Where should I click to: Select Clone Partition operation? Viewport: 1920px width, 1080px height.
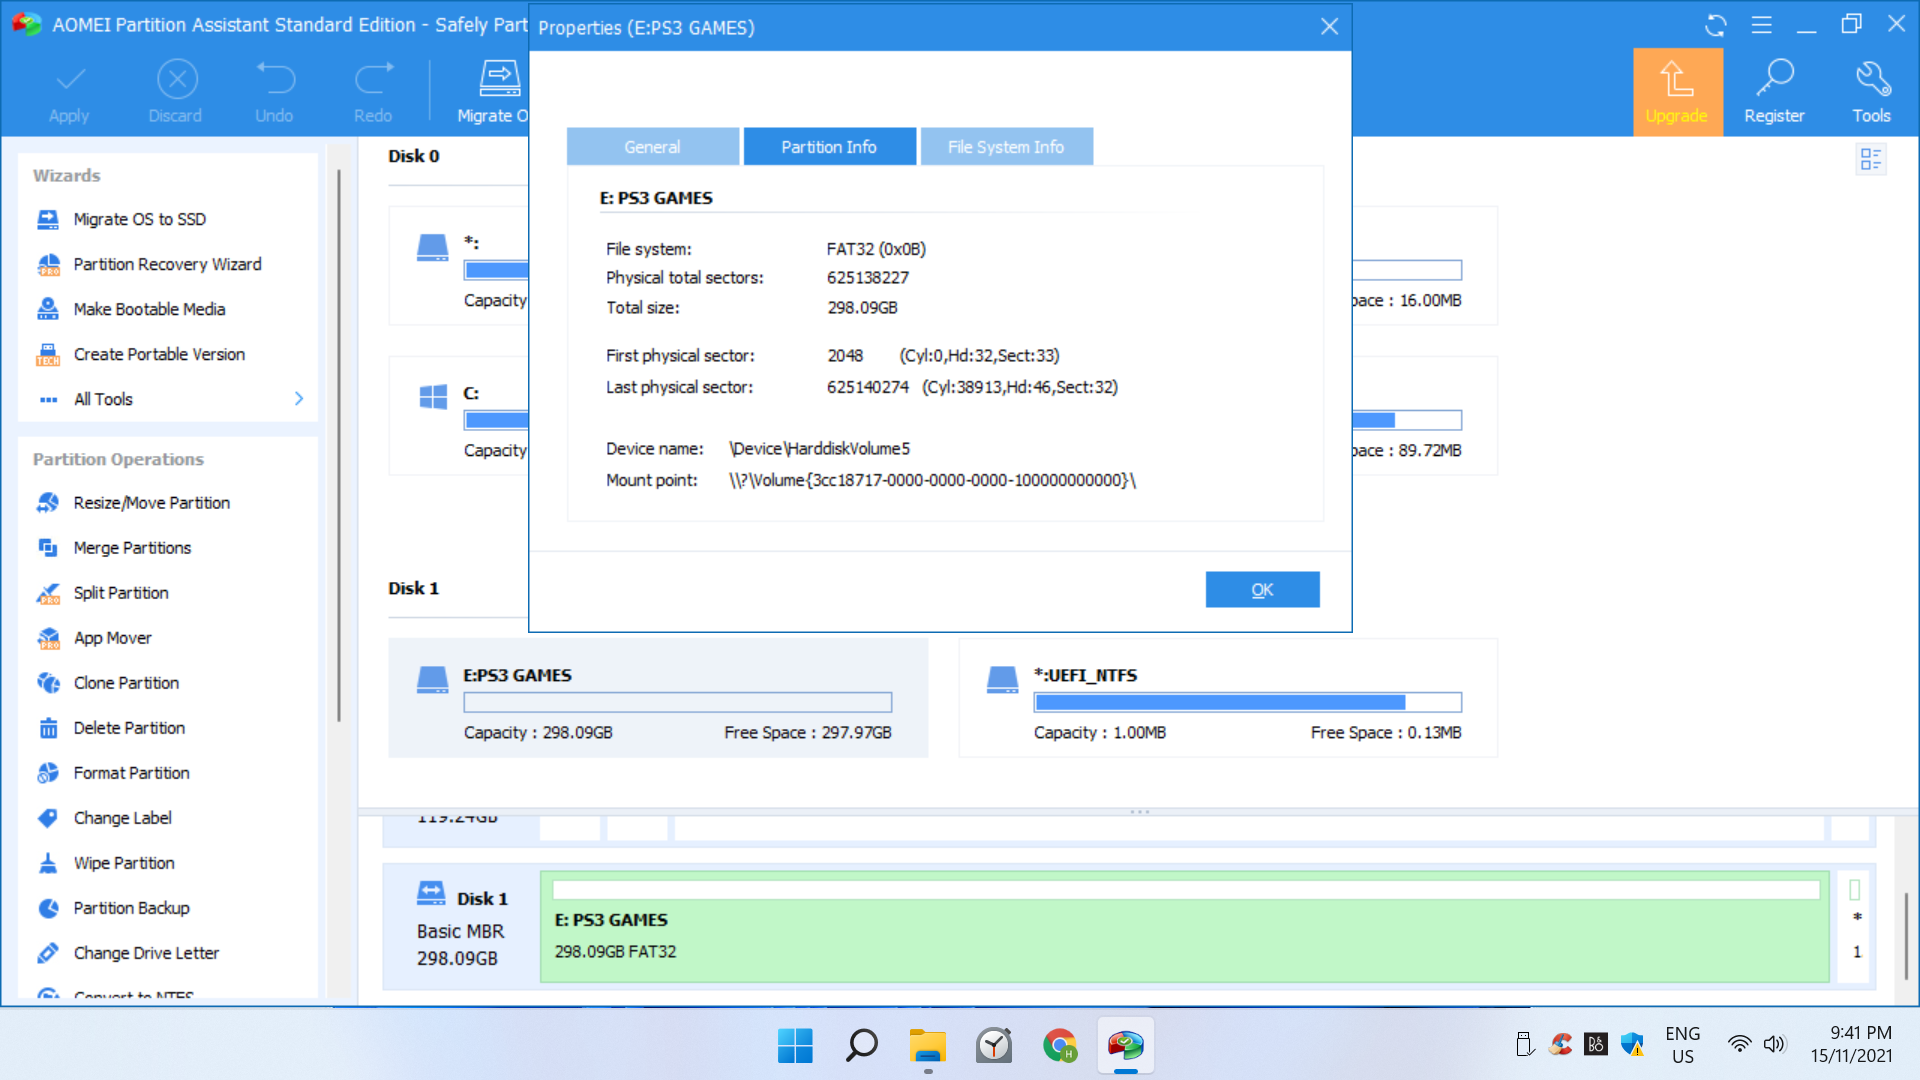coord(126,683)
